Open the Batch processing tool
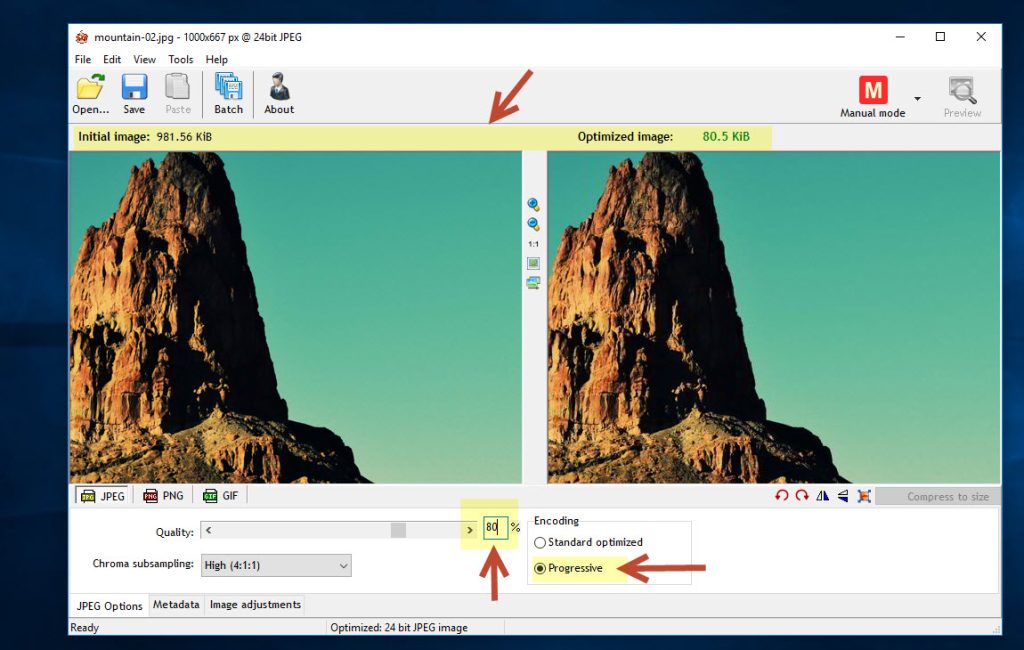Screen dimensions: 1024x650 pos(228,93)
